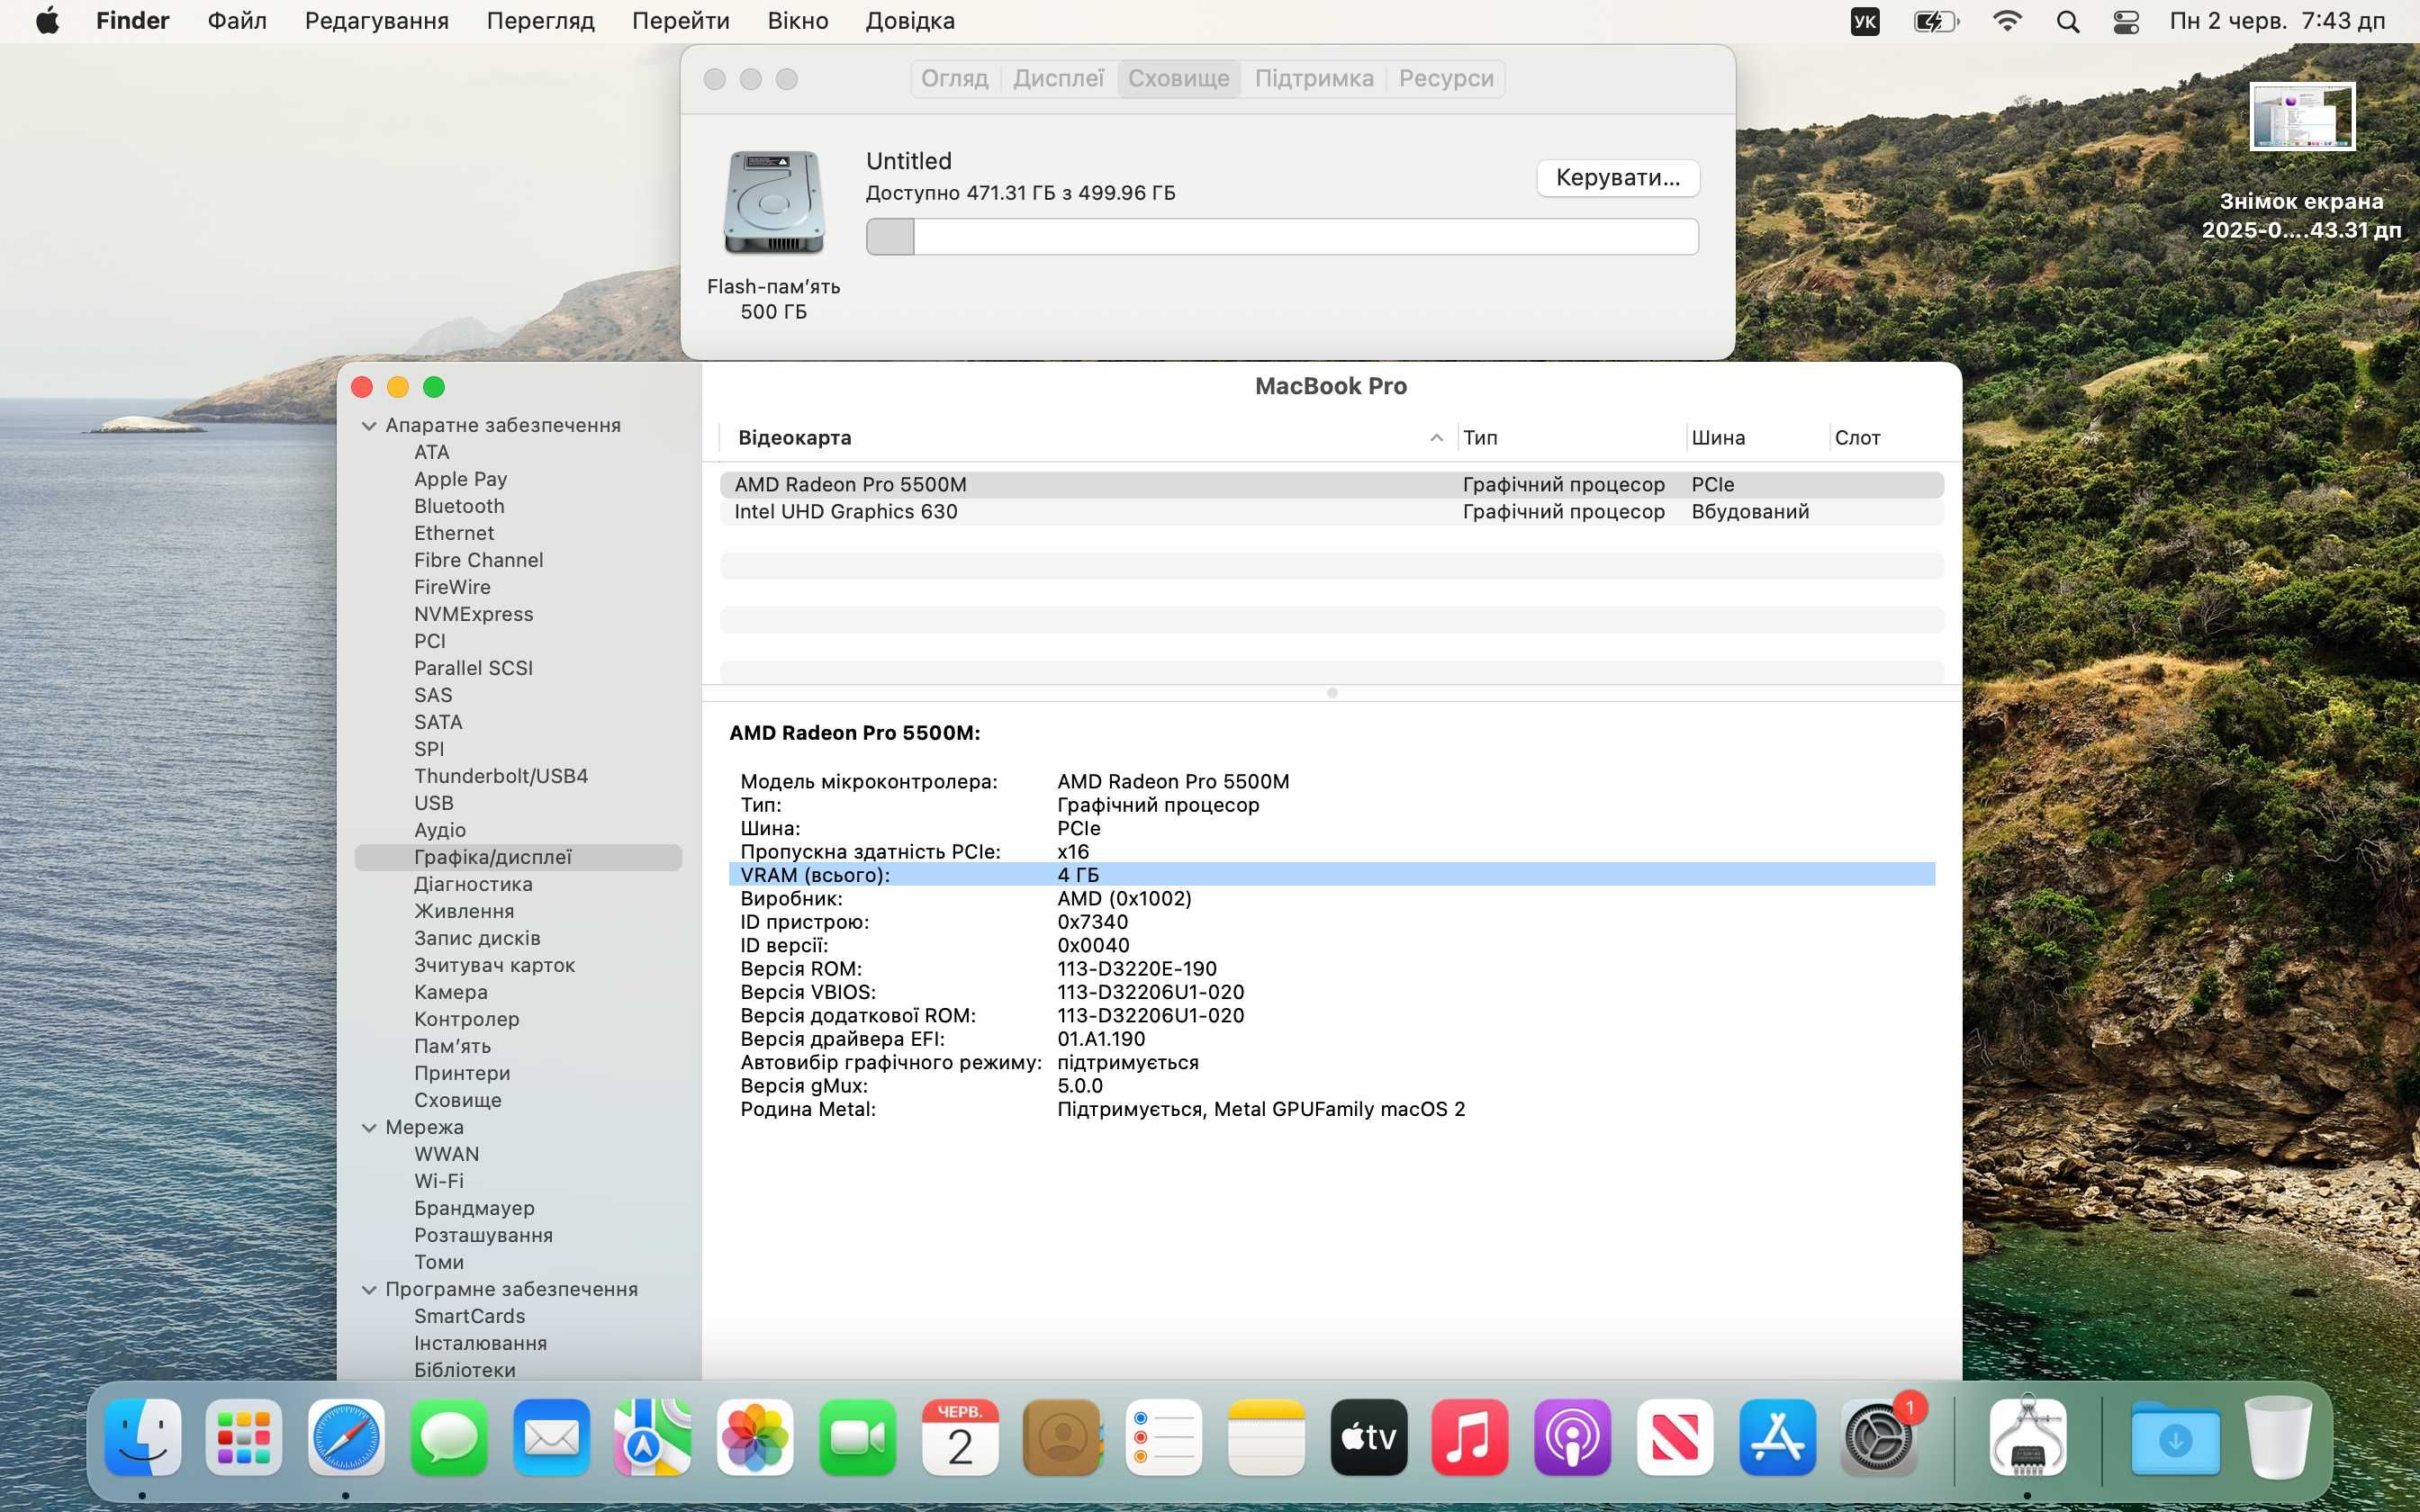This screenshot has height=1512, width=2420.
Task: Open Photos app in the Dock
Action: coord(755,1438)
